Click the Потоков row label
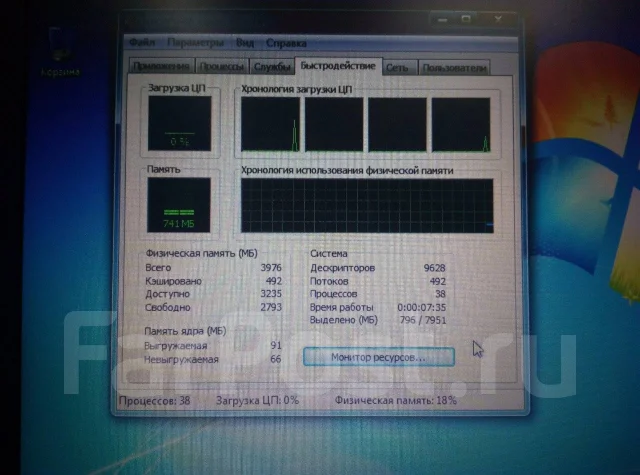Screen dimensions: 640x475 pos(329,281)
